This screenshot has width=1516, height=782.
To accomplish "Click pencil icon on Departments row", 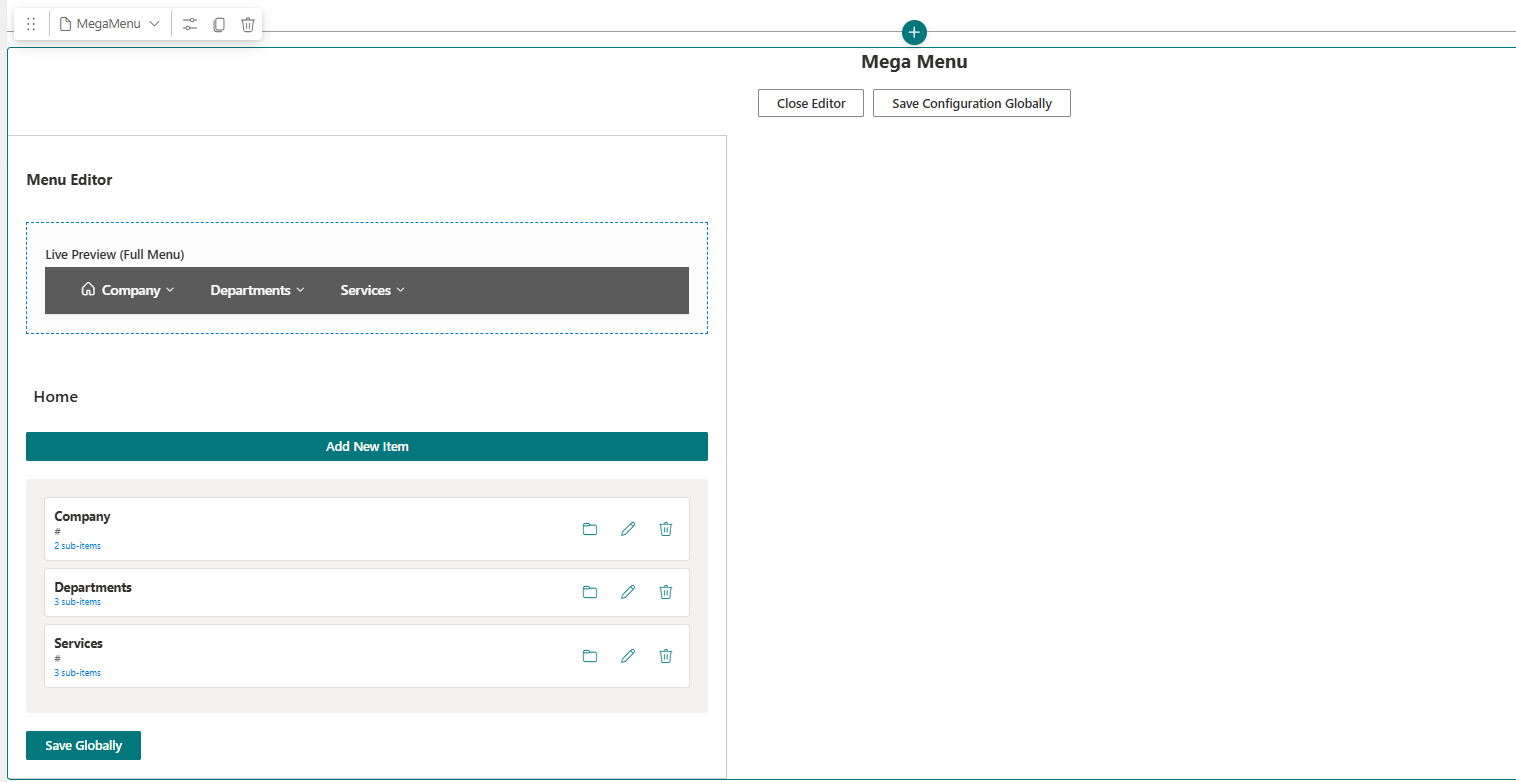I will point(628,592).
